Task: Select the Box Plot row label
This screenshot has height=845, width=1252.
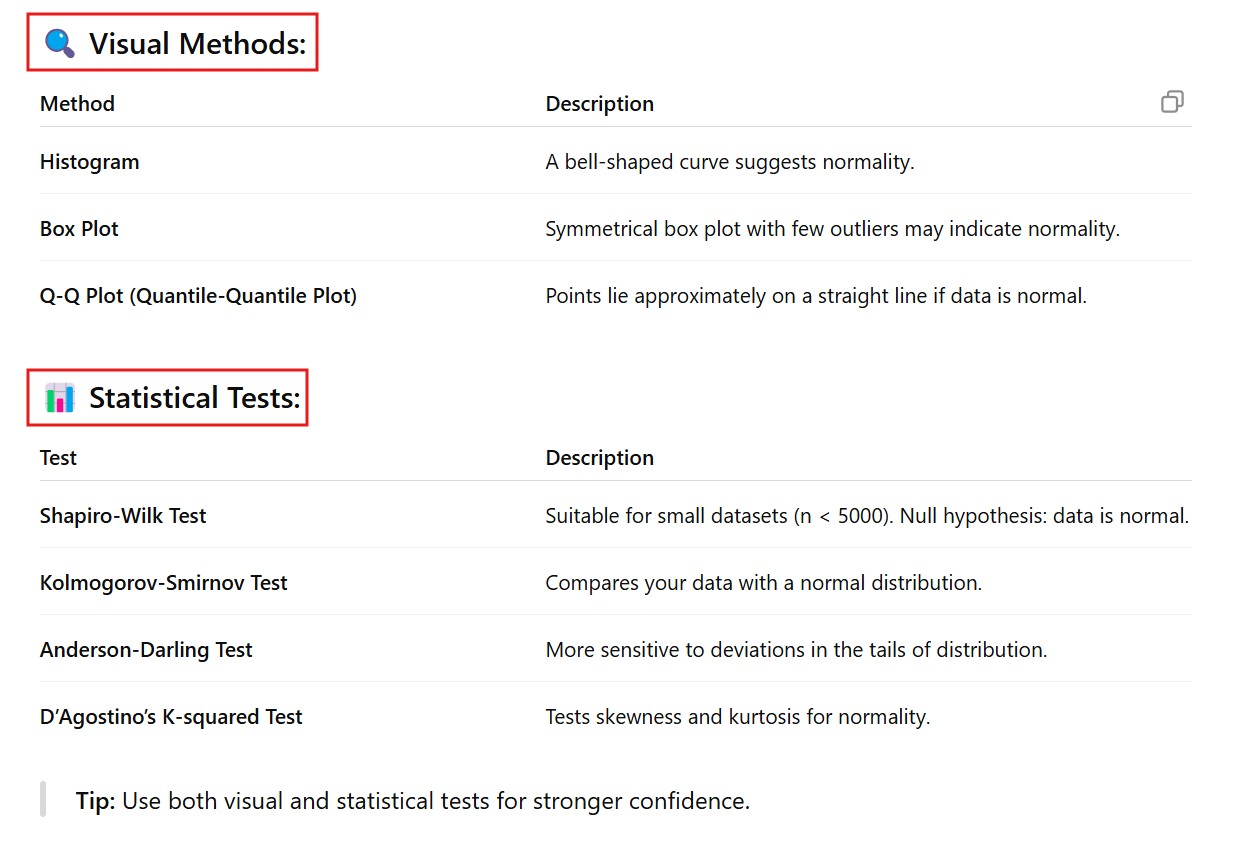Action: pyautogui.click(x=79, y=229)
